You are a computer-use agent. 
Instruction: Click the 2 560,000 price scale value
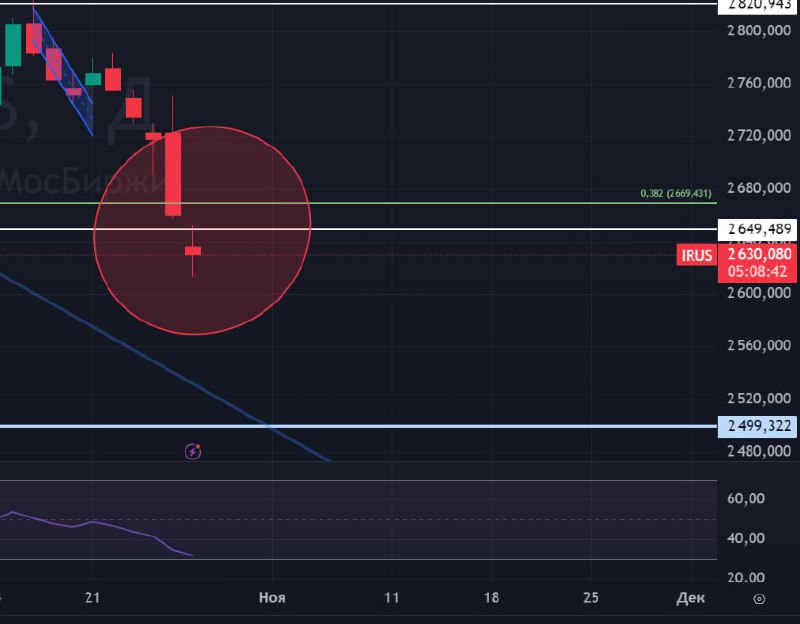pyautogui.click(x=759, y=345)
